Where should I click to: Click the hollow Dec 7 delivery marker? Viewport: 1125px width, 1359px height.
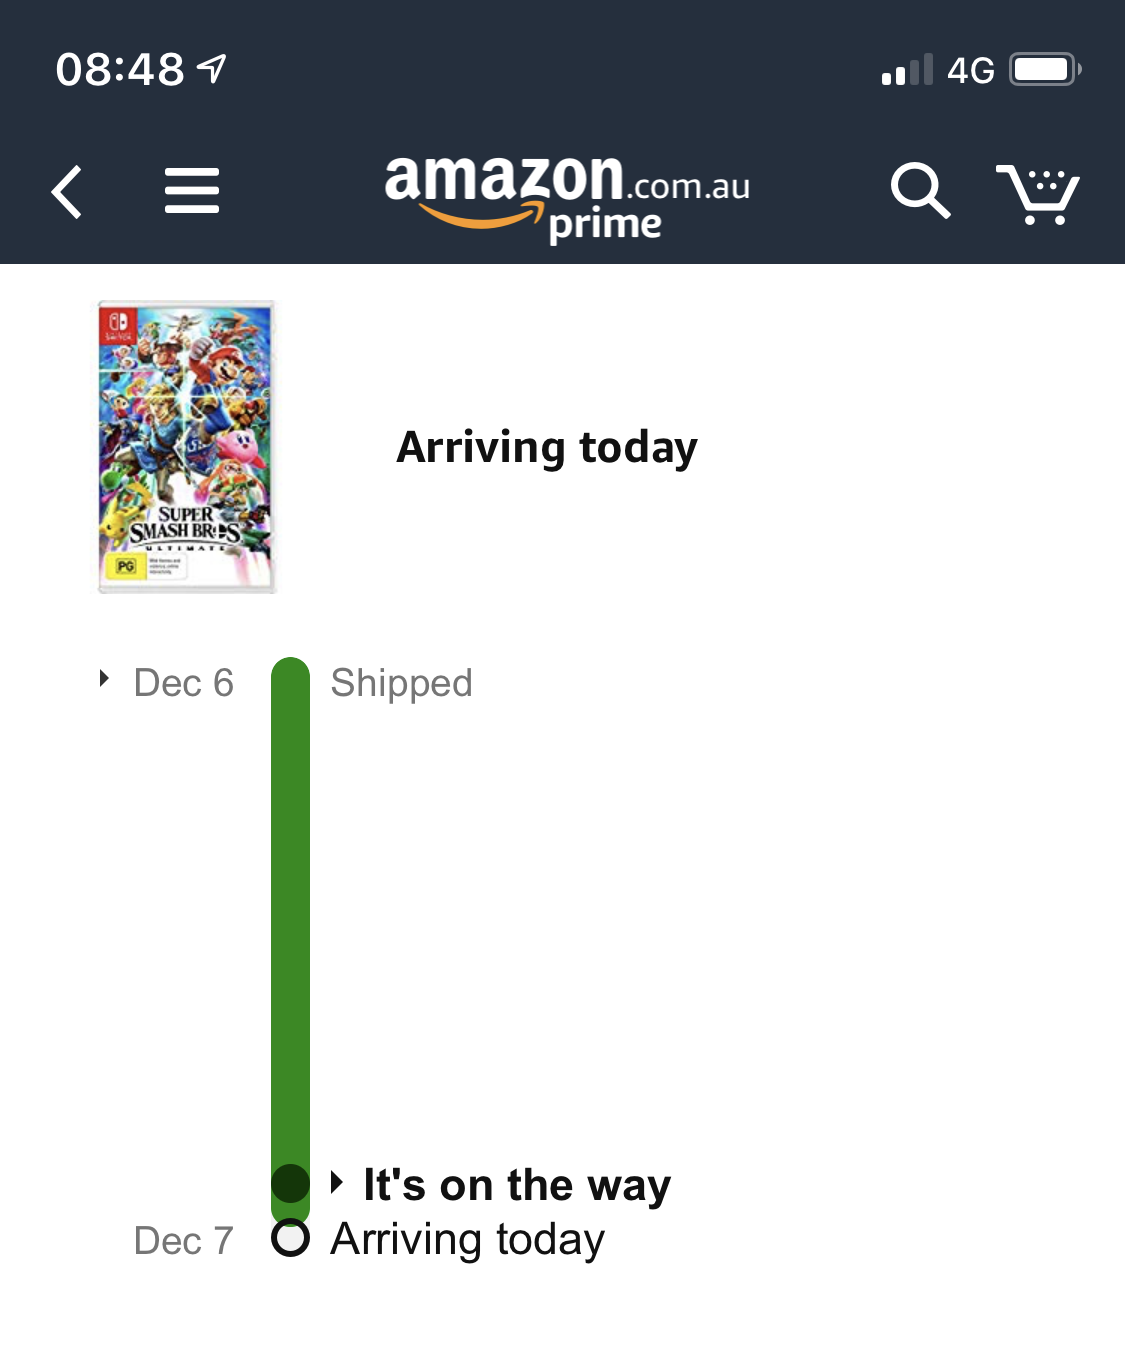coord(290,1238)
